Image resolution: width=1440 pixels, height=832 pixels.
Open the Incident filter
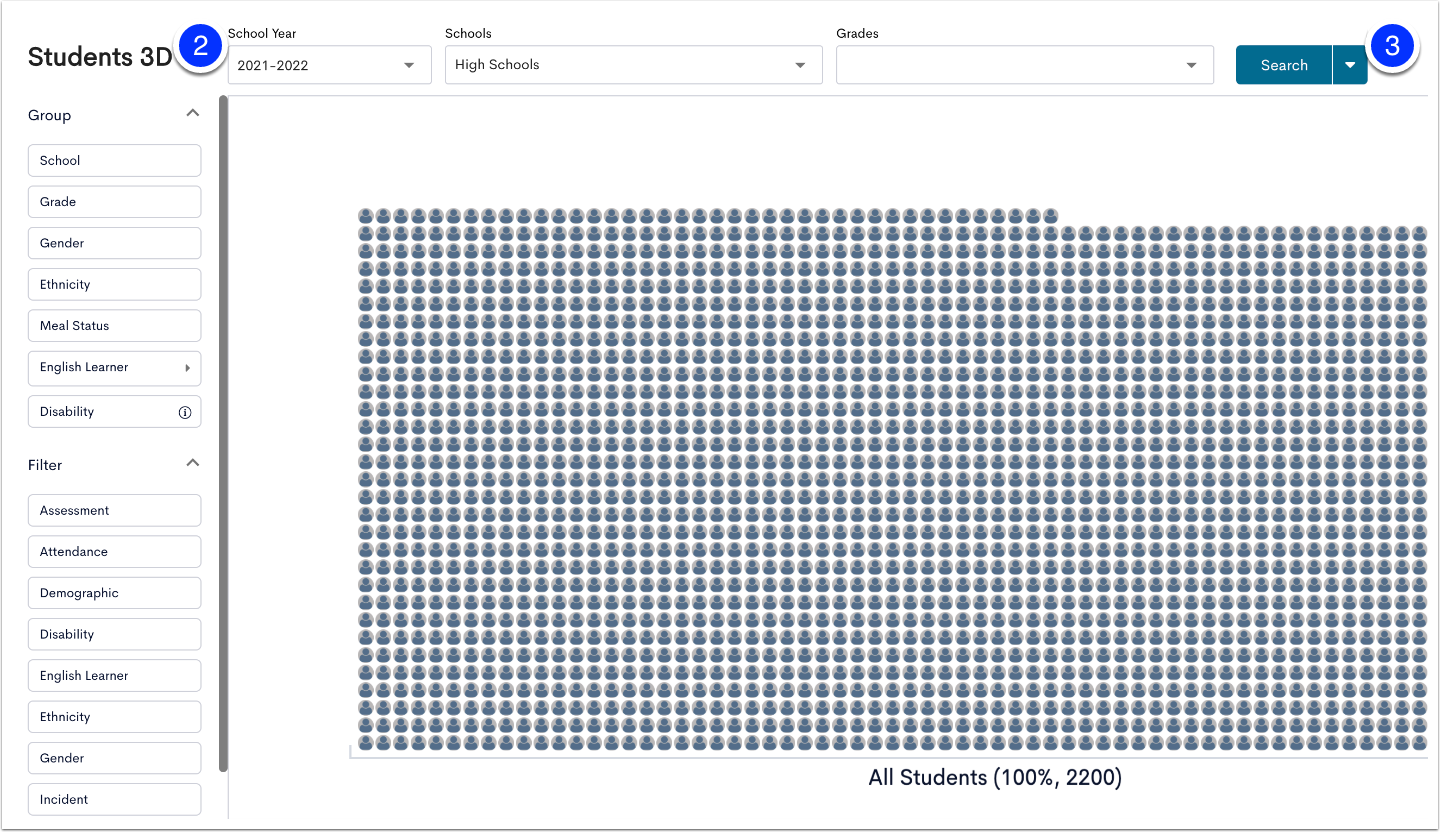click(115, 800)
